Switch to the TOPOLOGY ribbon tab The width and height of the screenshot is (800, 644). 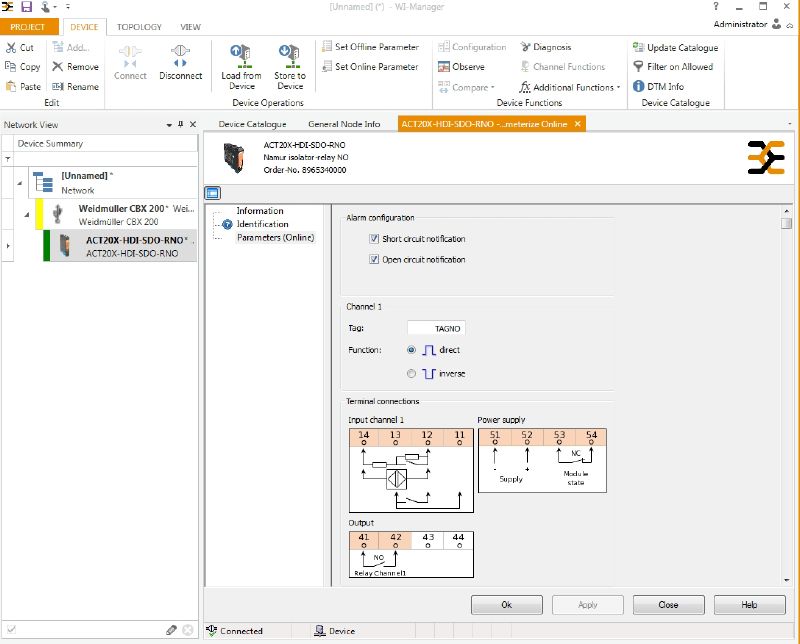[139, 27]
